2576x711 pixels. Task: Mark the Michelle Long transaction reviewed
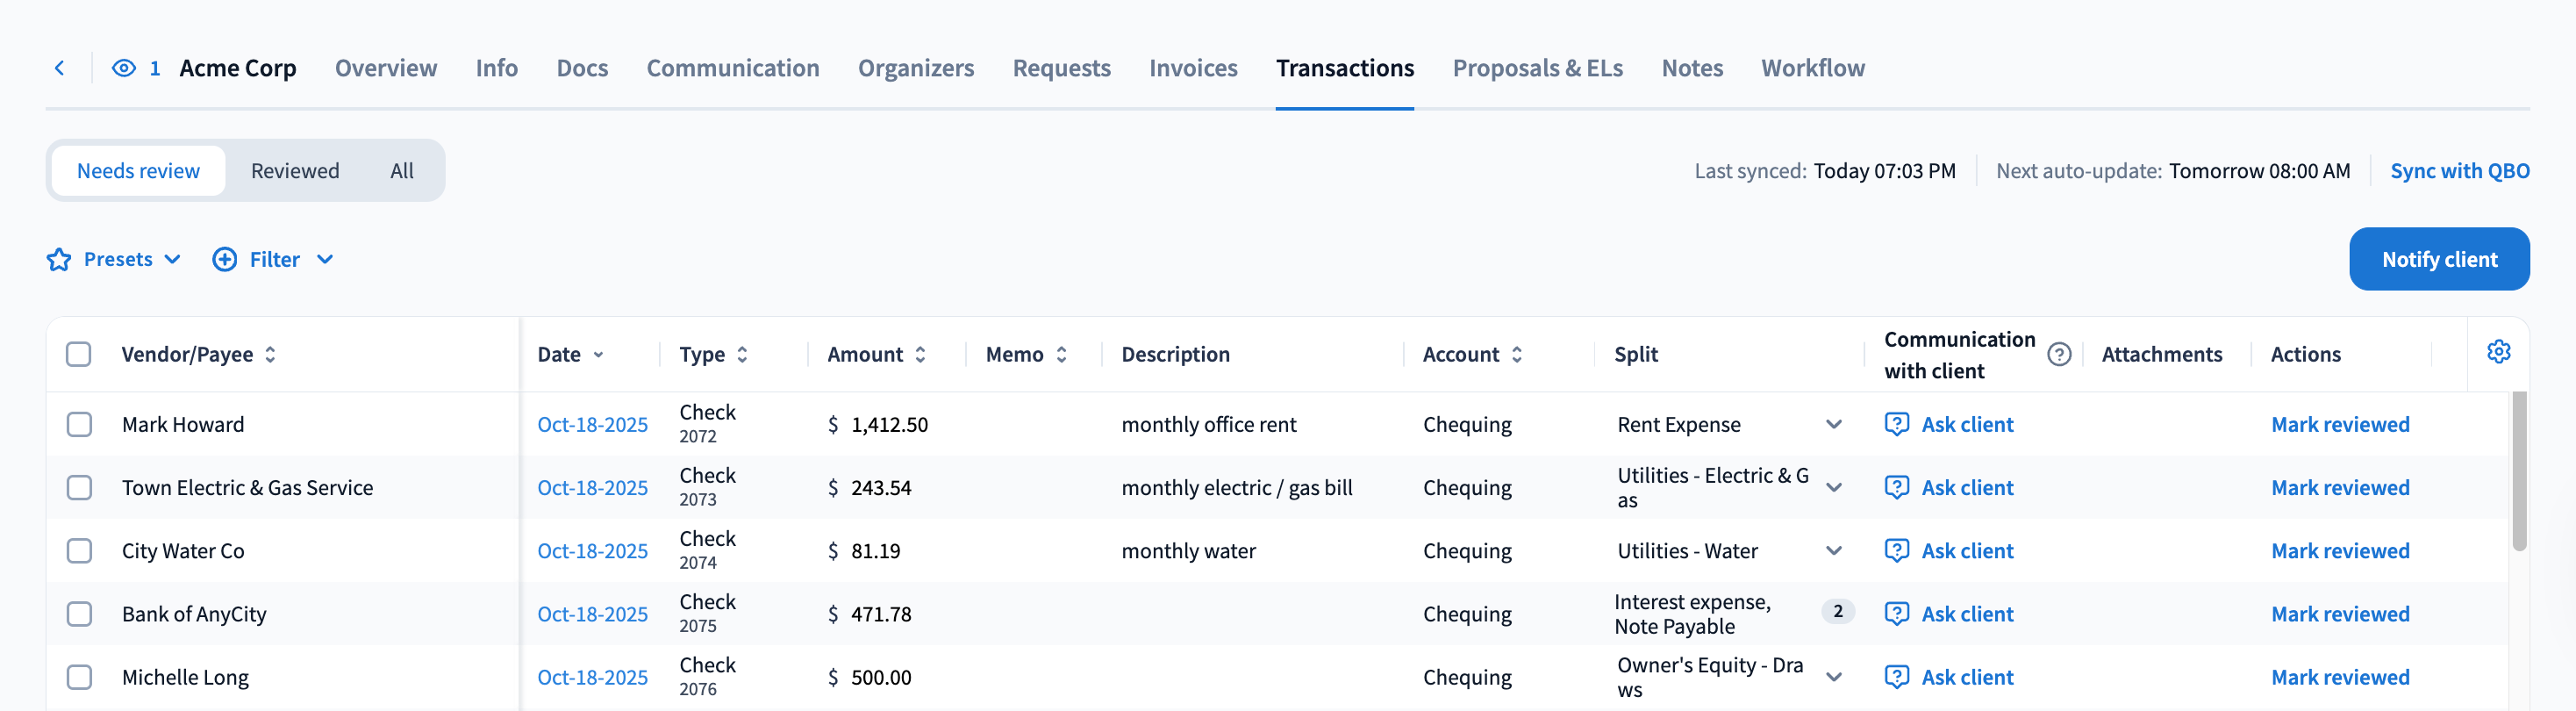point(2340,677)
